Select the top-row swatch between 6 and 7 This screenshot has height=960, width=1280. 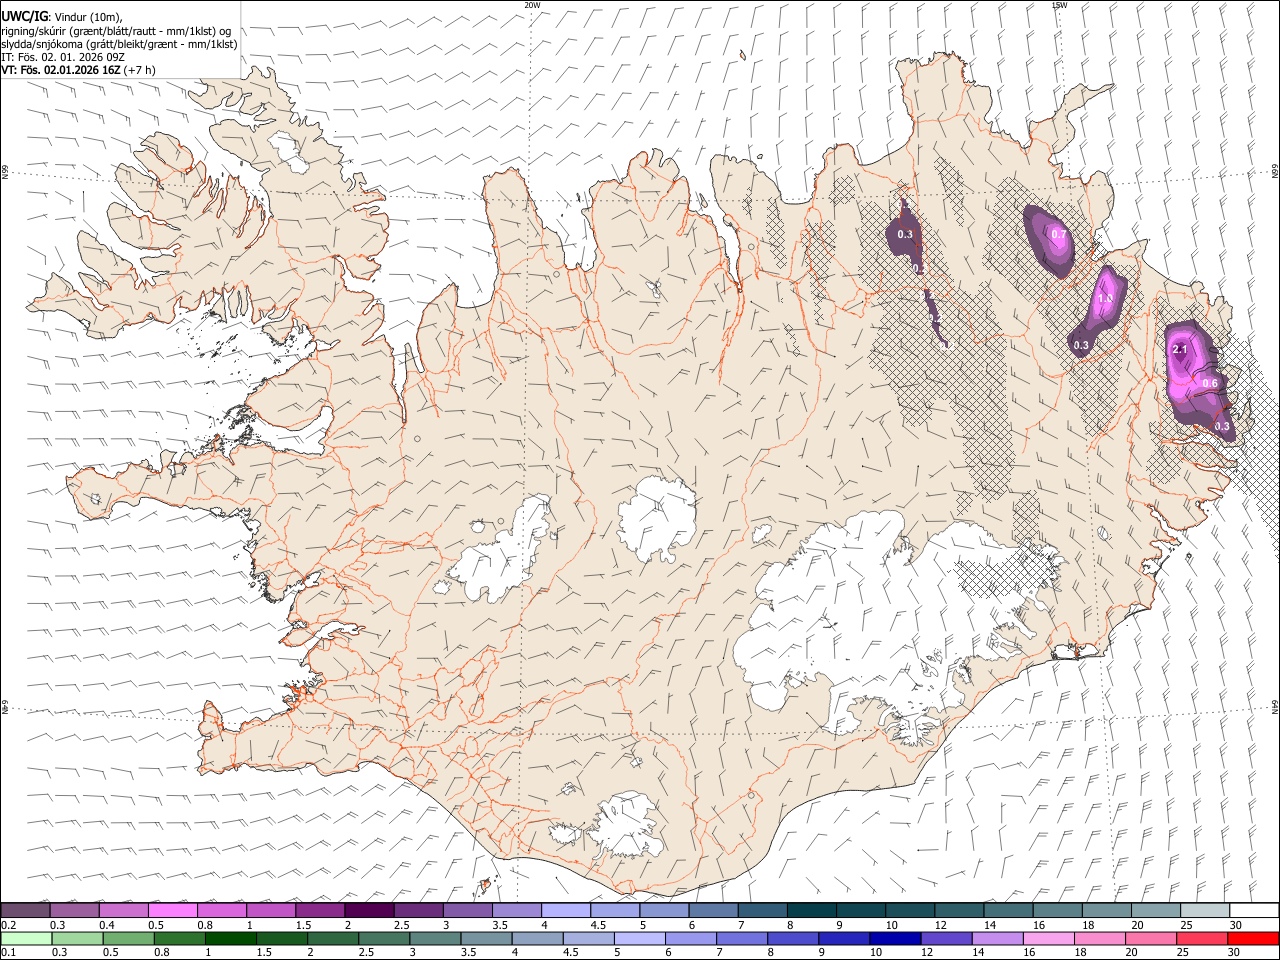click(x=712, y=911)
